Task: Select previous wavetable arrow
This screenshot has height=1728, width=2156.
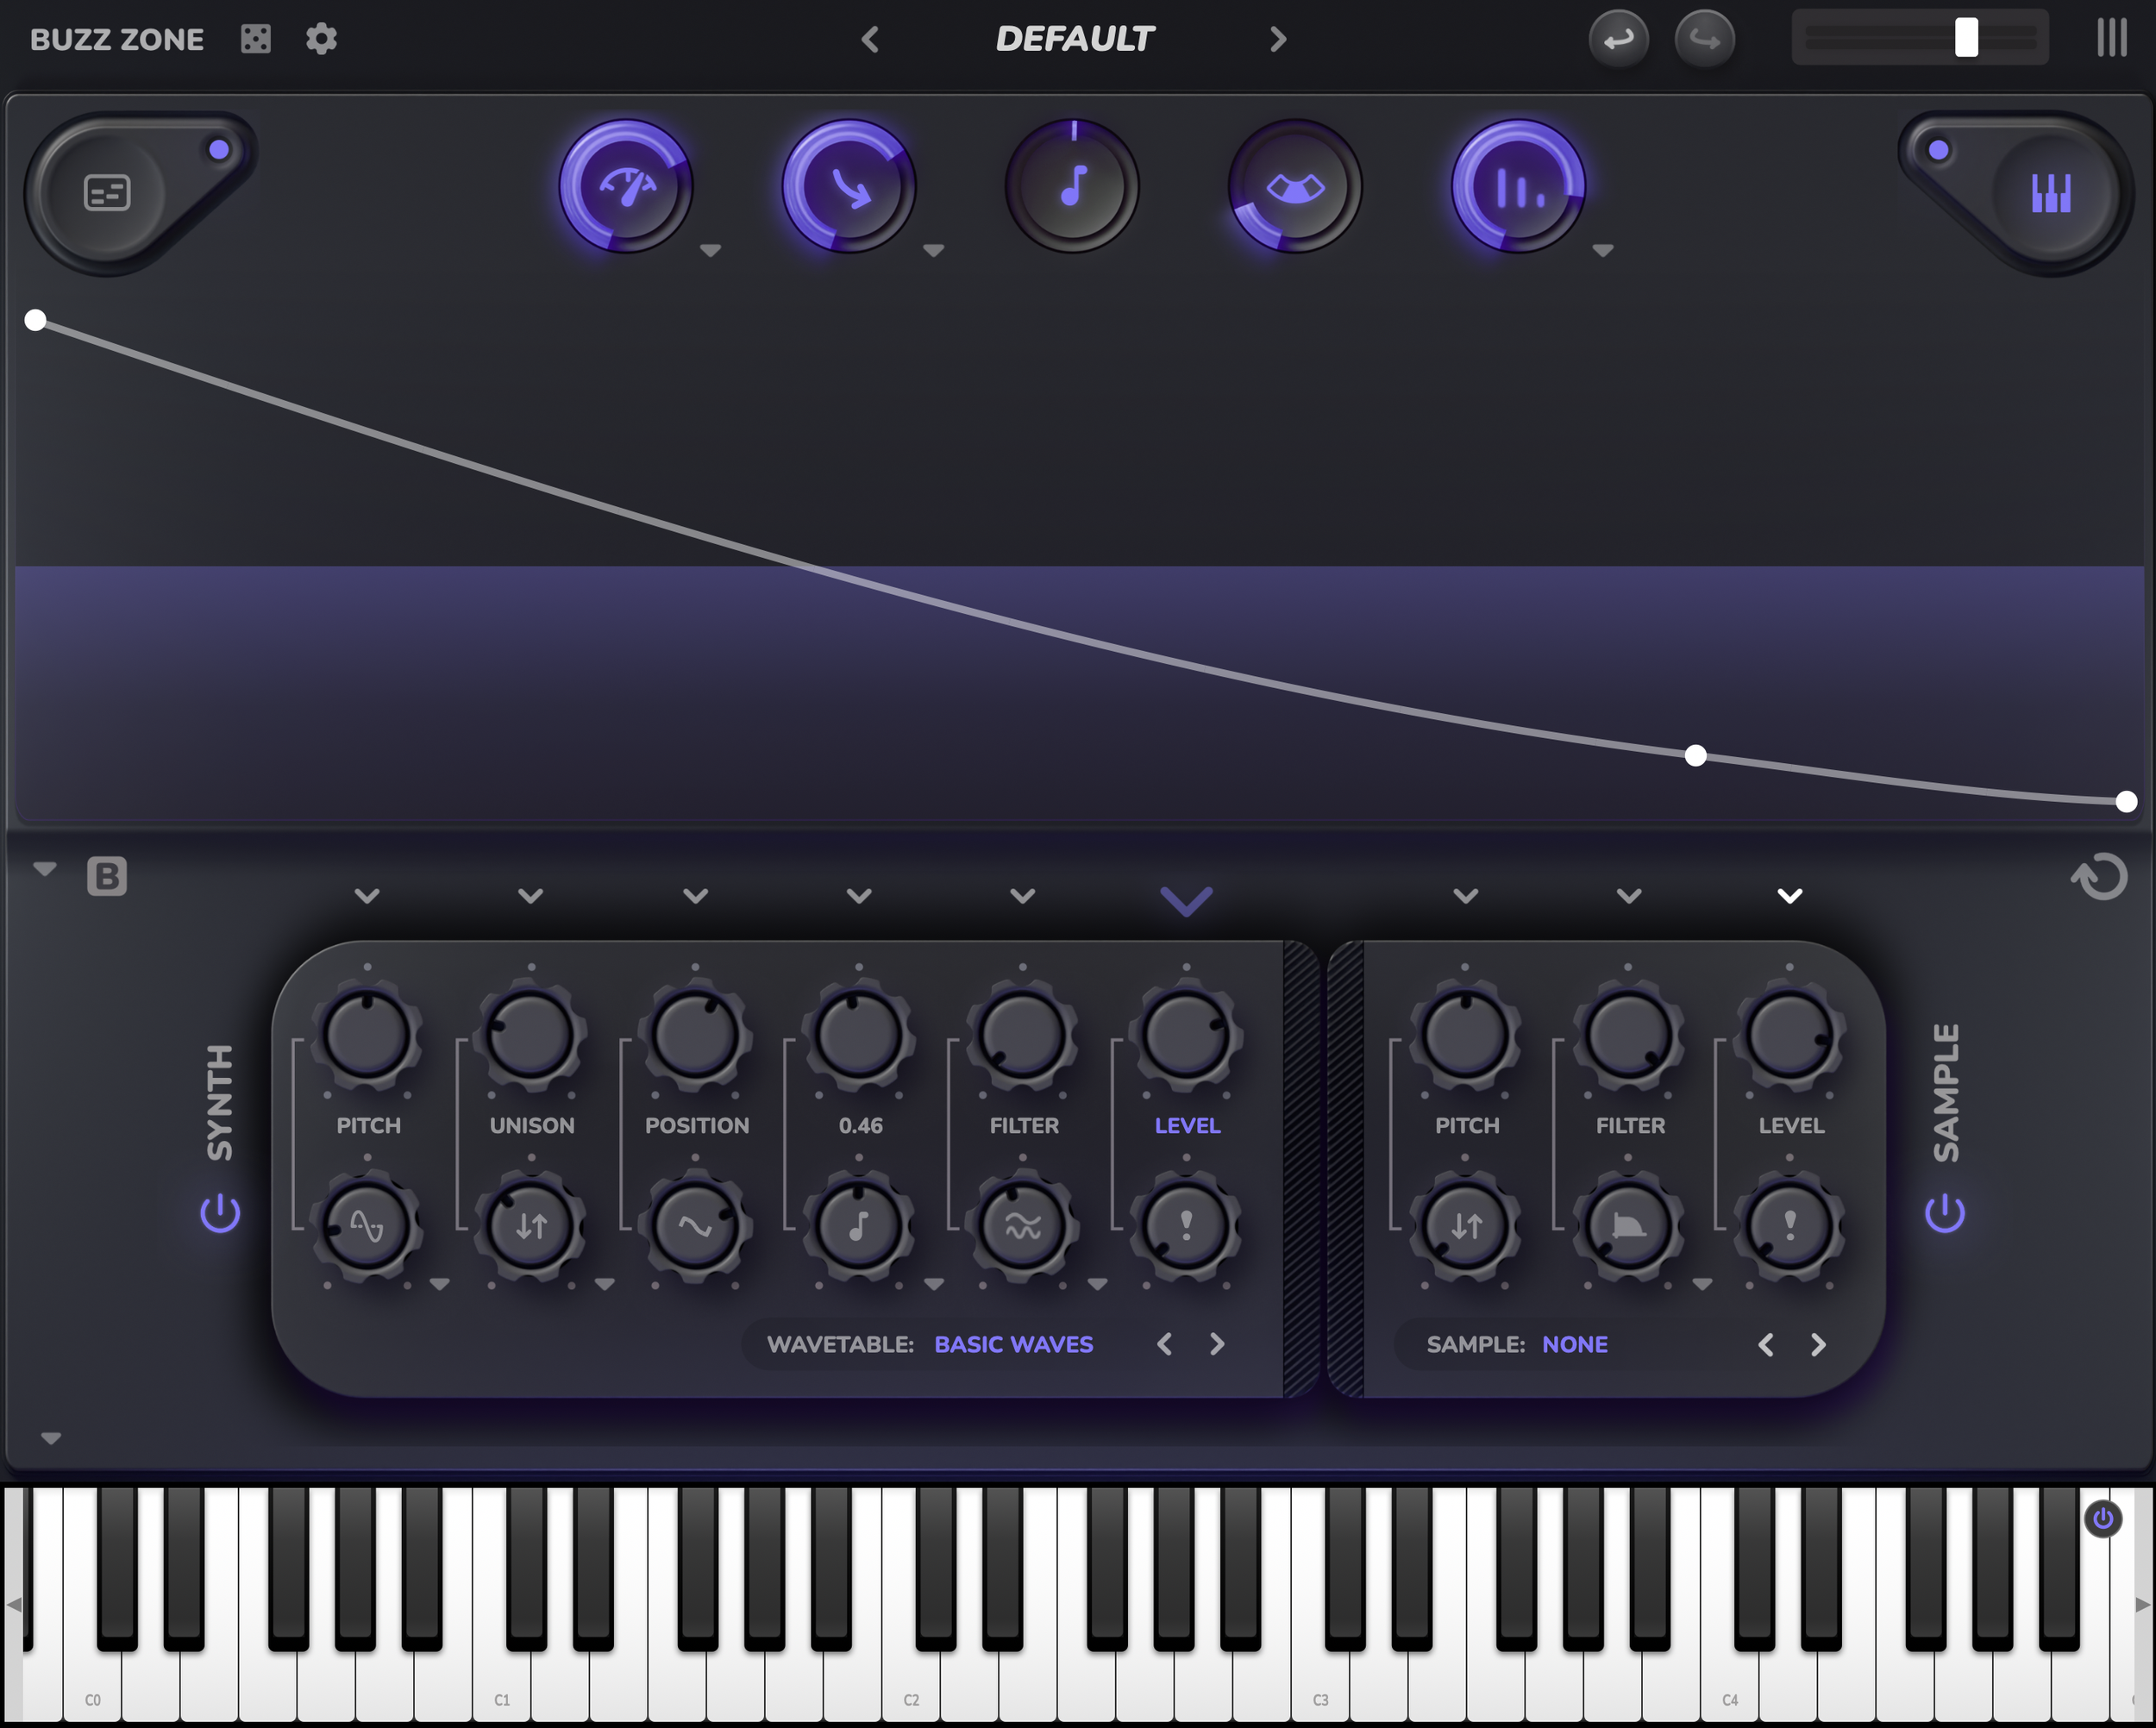Action: click(1164, 1344)
